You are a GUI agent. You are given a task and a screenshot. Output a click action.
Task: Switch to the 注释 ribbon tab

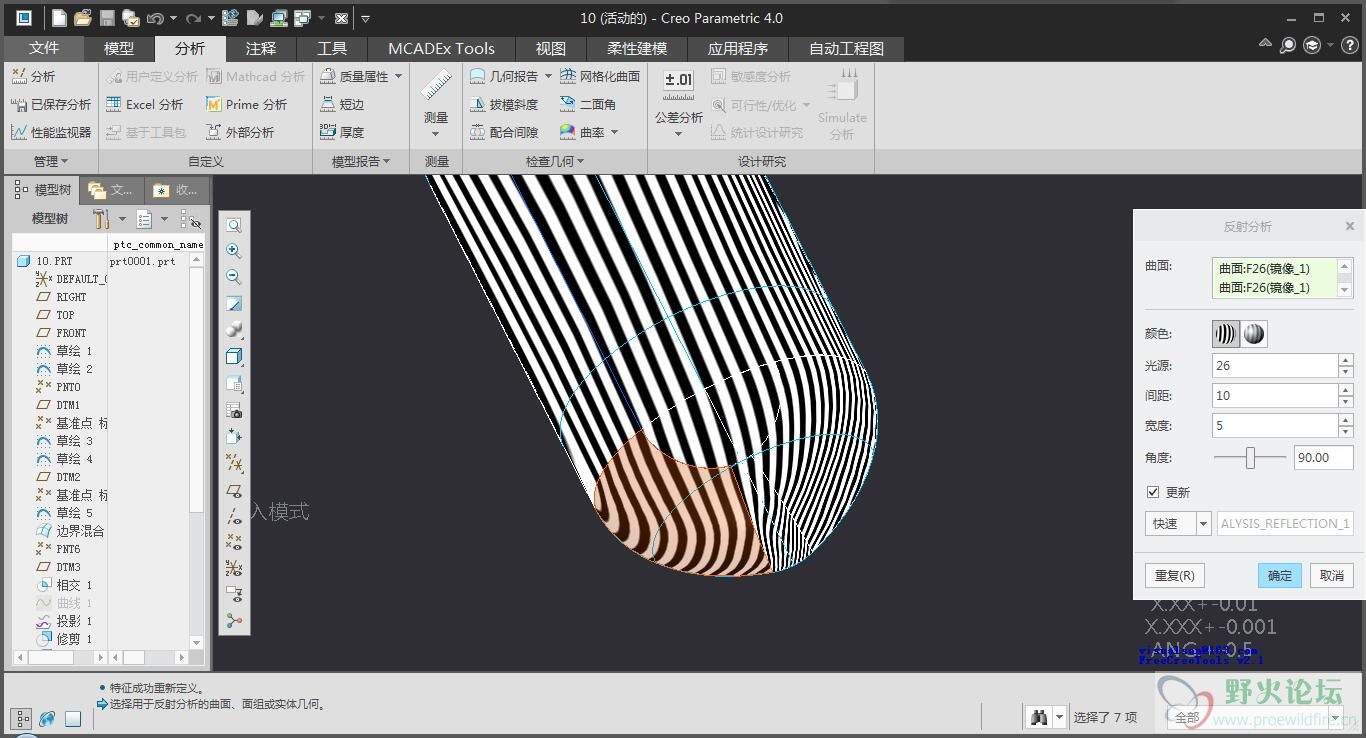tap(261, 48)
